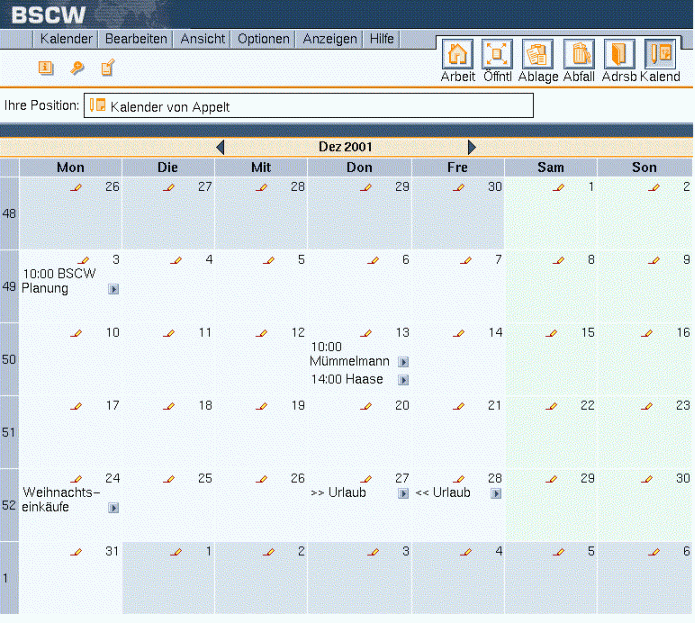
Task: Open the Öffntl public space icon
Action: tap(497, 54)
